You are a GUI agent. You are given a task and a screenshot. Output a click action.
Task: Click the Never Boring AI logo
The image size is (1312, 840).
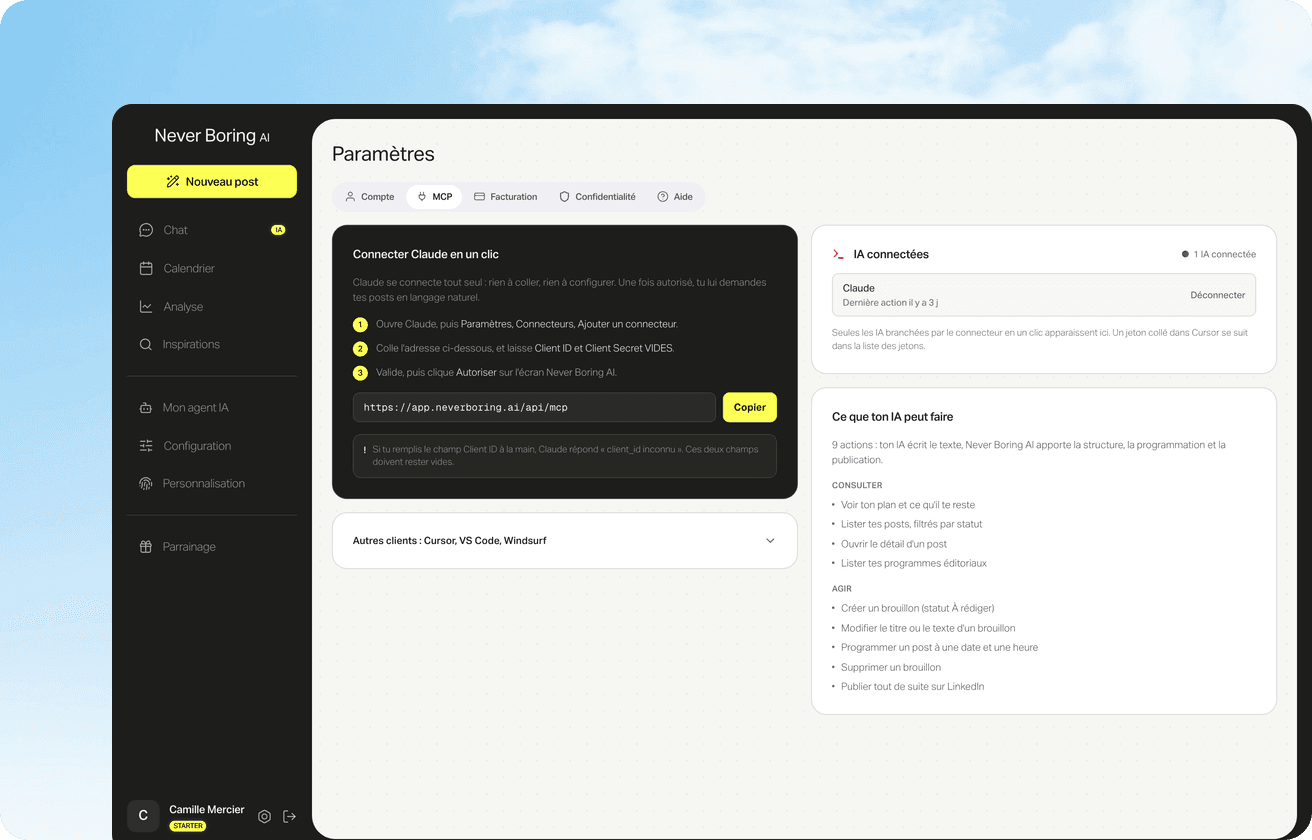click(x=212, y=136)
